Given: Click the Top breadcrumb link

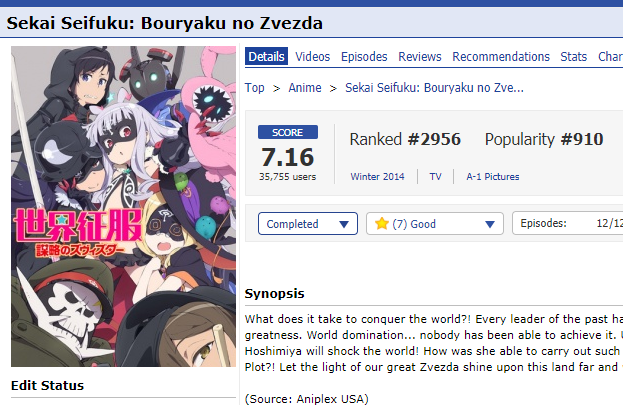Looking at the screenshot, I should [254, 87].
